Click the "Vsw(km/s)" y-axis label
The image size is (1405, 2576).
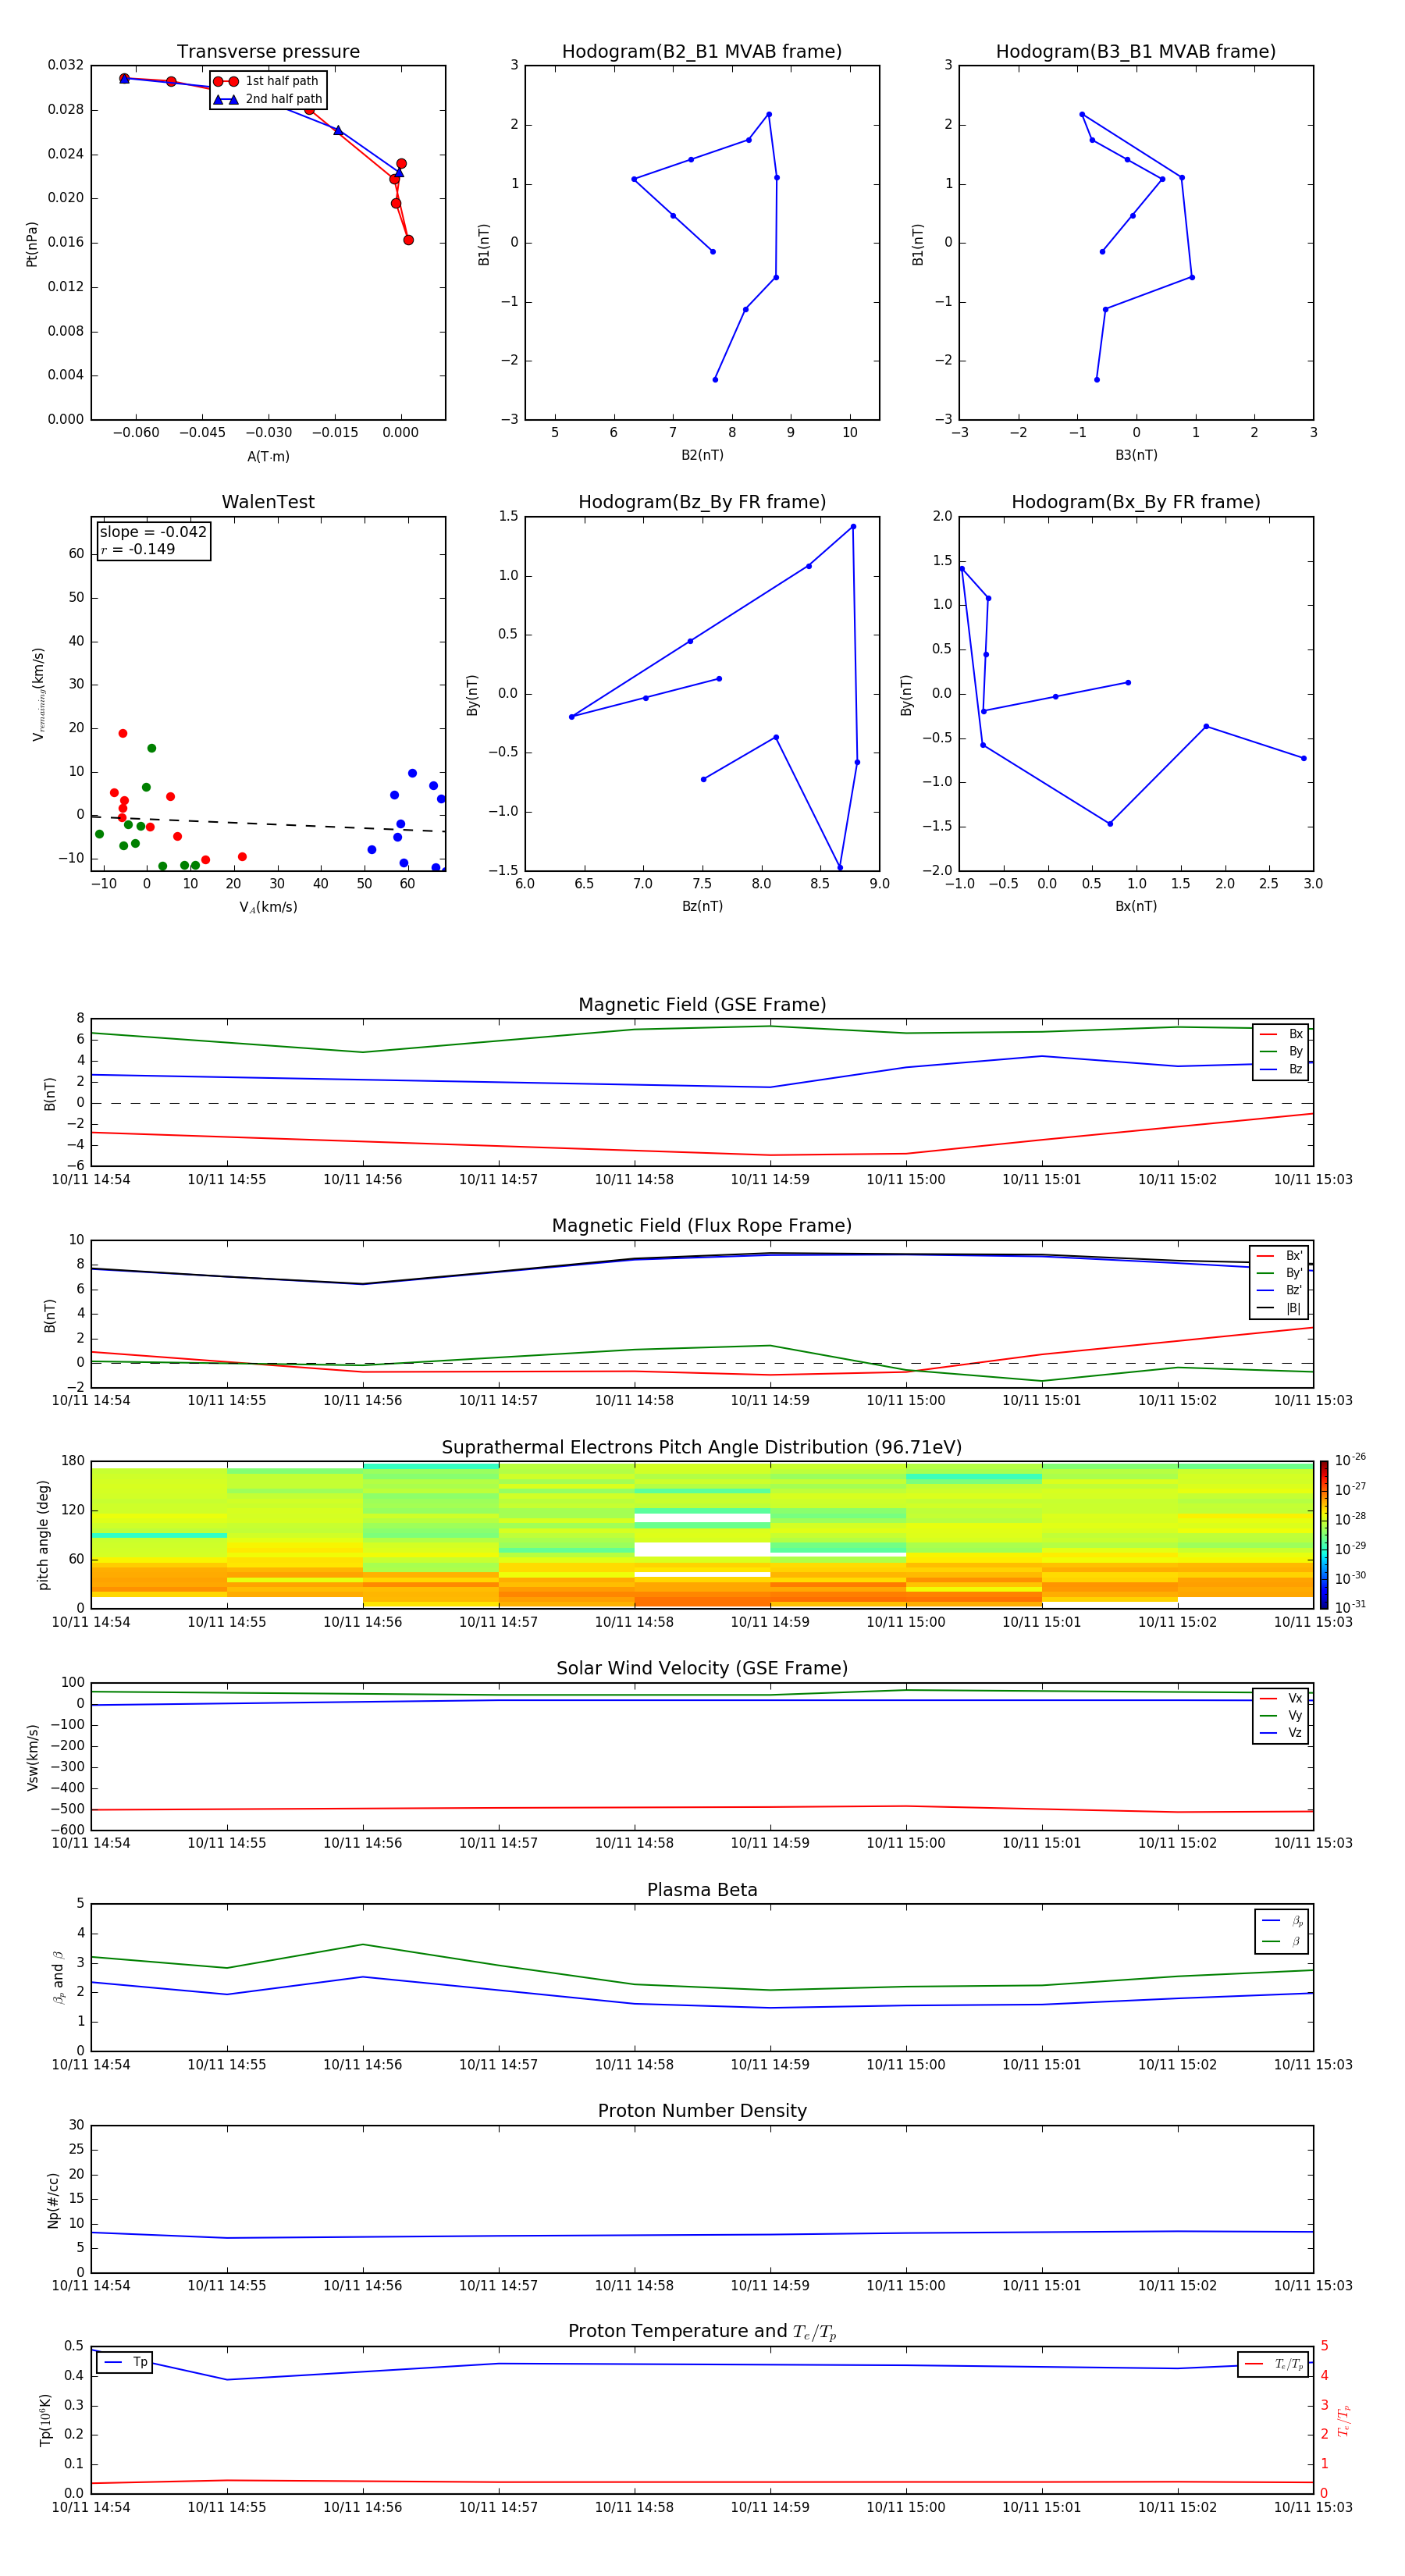32,1757
